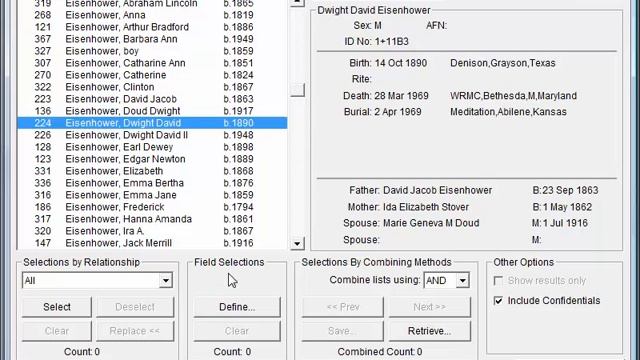Viewport: 640px width, 360px height.
Task: Click birth place Denison,Grayson,Texas
Action: (x=503, y=63)
